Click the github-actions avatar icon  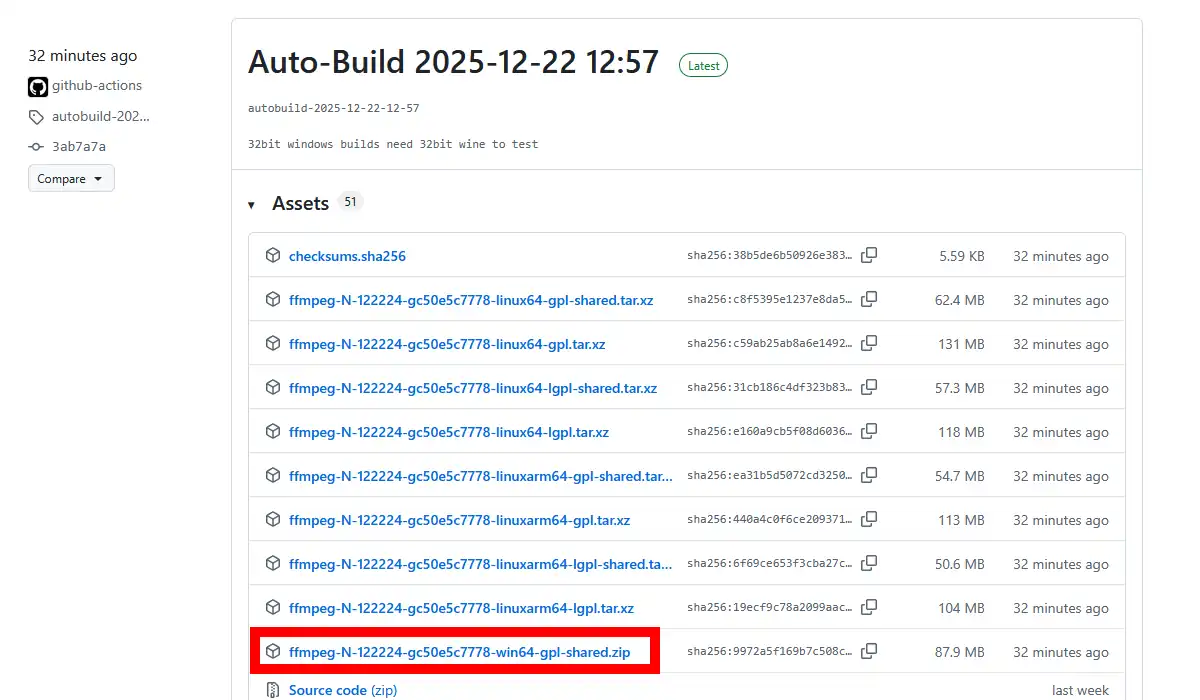(x=38, y=86)
